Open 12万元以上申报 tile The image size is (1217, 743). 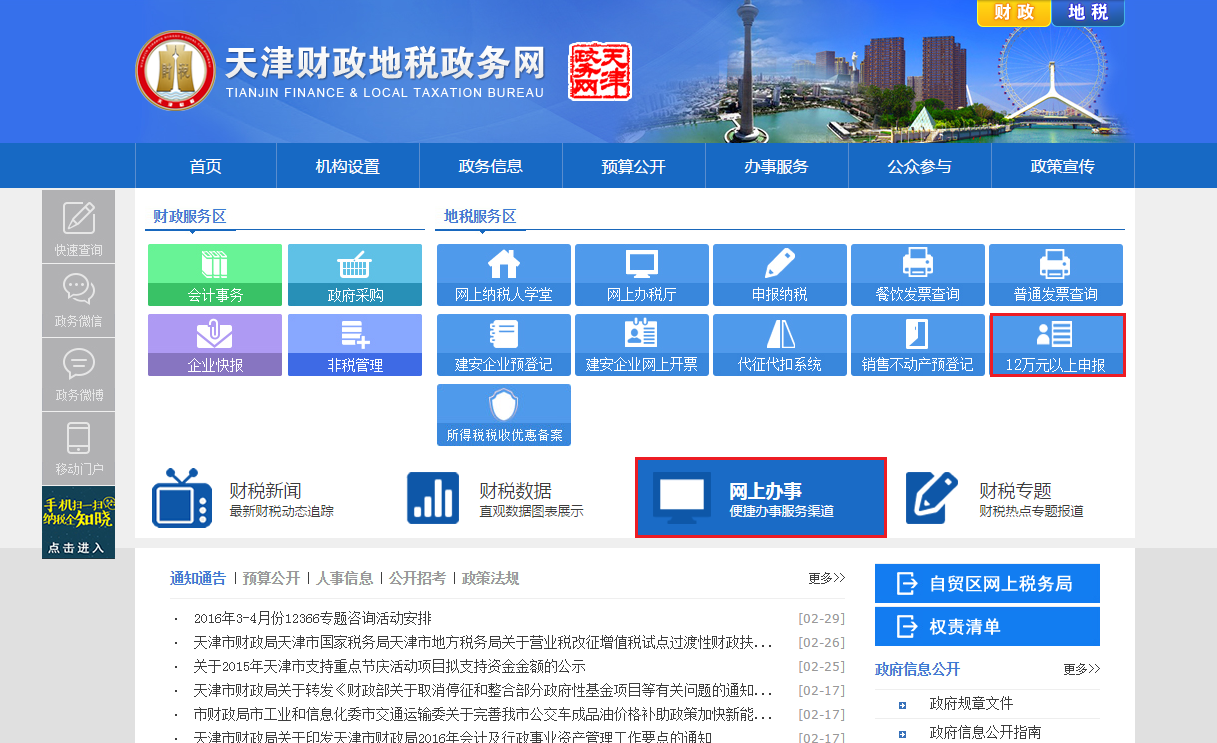[1058, 345]
